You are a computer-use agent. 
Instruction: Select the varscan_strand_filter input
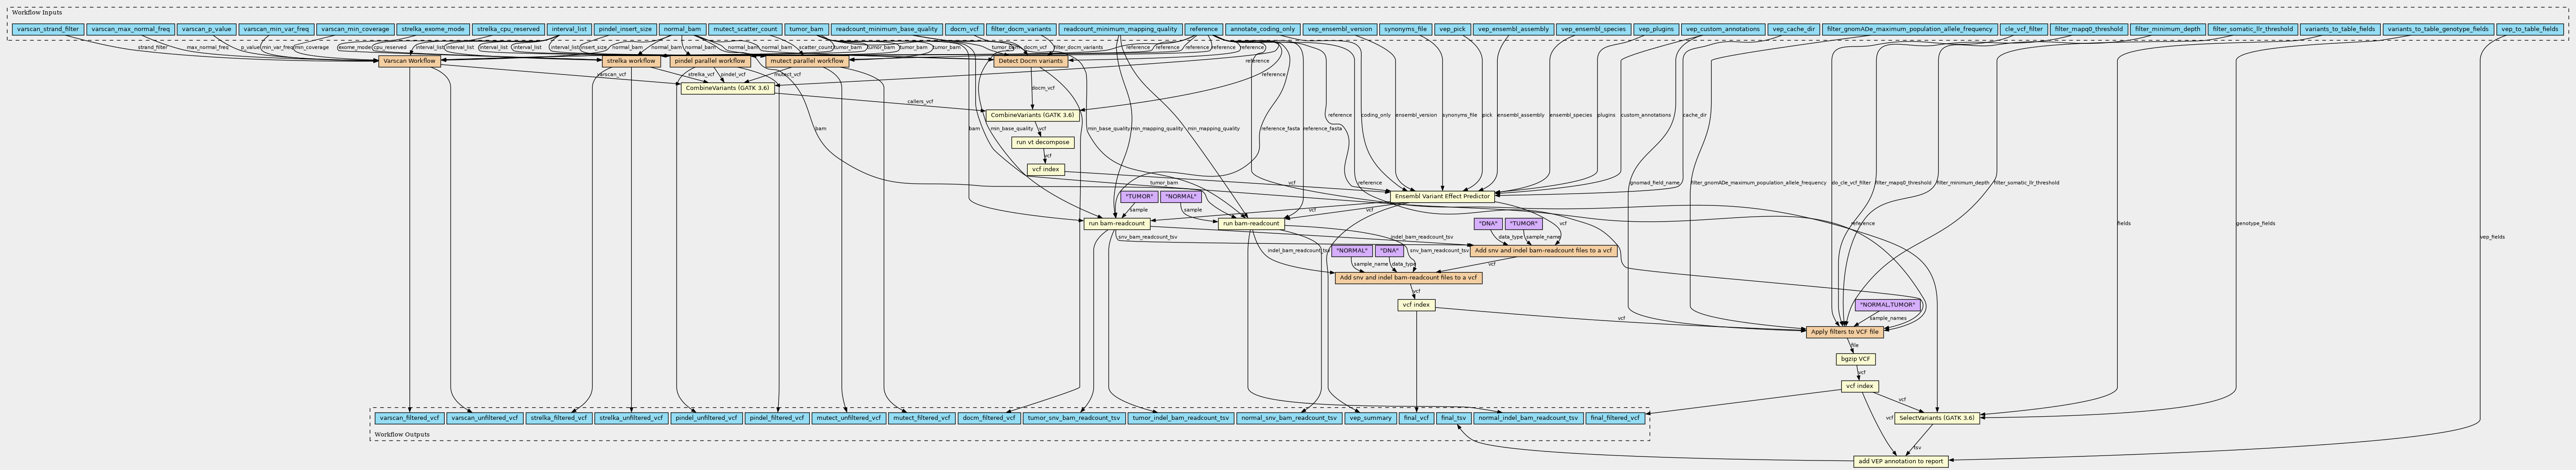click(47, 29)
